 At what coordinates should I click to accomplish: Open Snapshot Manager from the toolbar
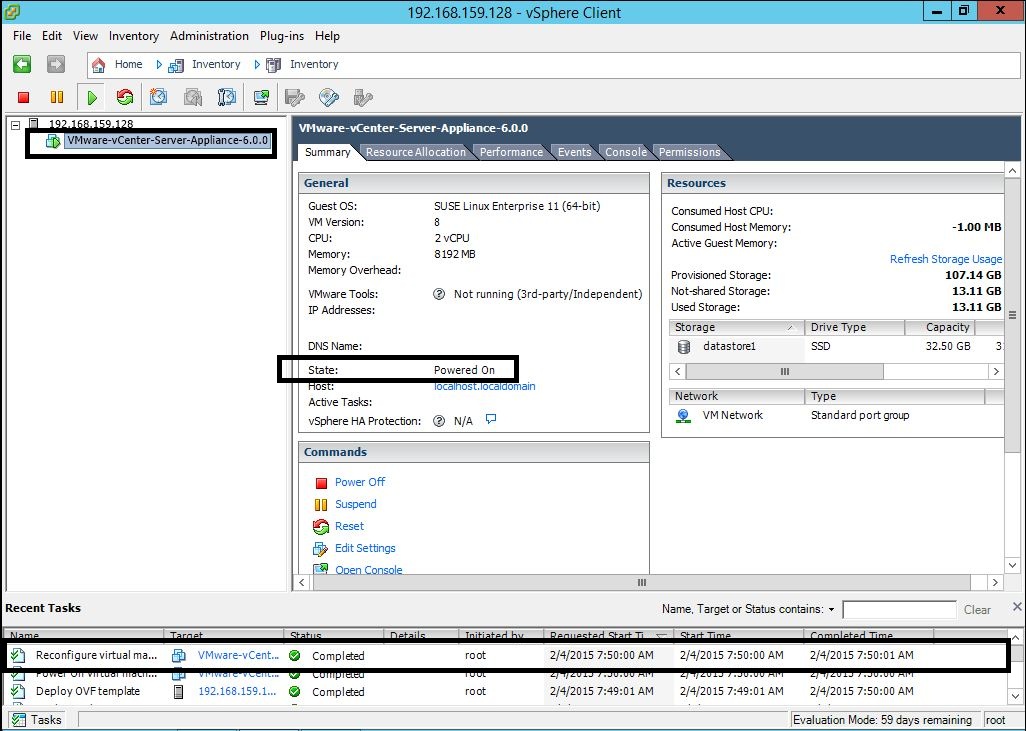(x=227, y=97)
